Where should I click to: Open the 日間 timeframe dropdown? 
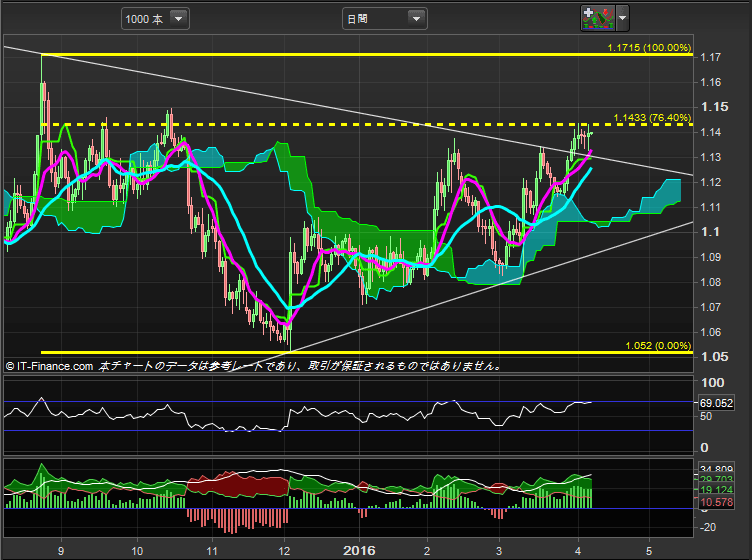coord(384,19)
